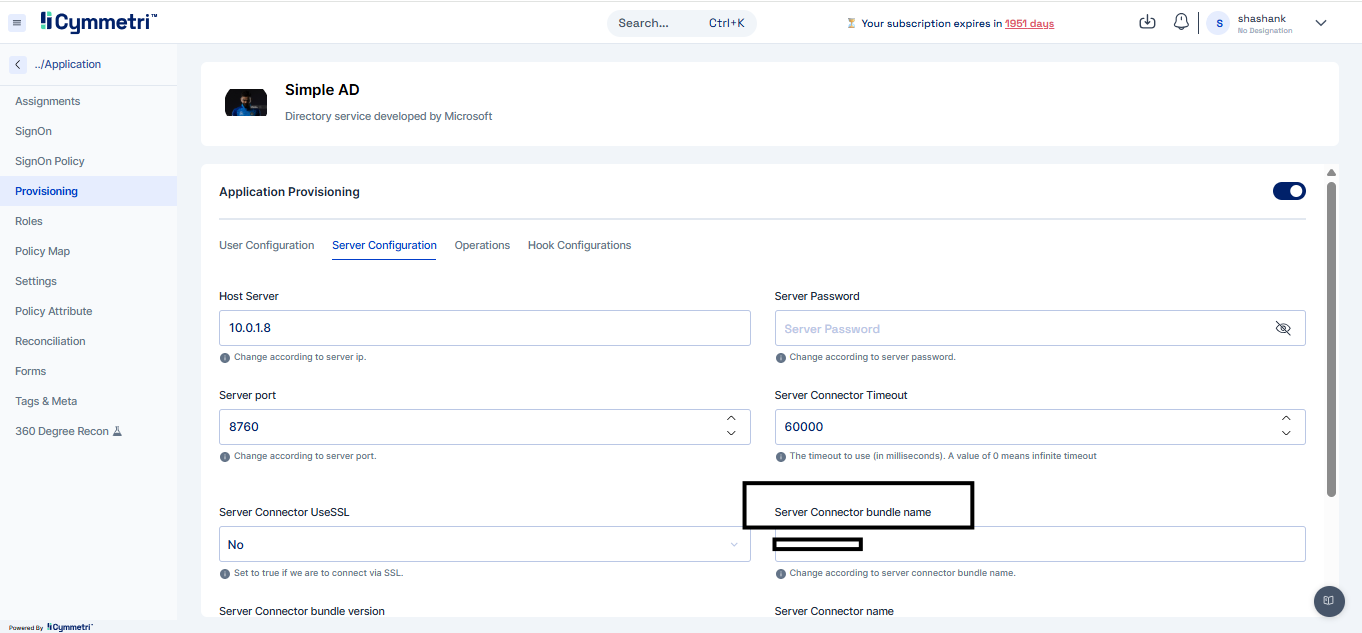Image resolution: width=1362 pixels, height=633 pixels.
Task: Click the Server Connector bundle name field
Action: point(1040,544)
